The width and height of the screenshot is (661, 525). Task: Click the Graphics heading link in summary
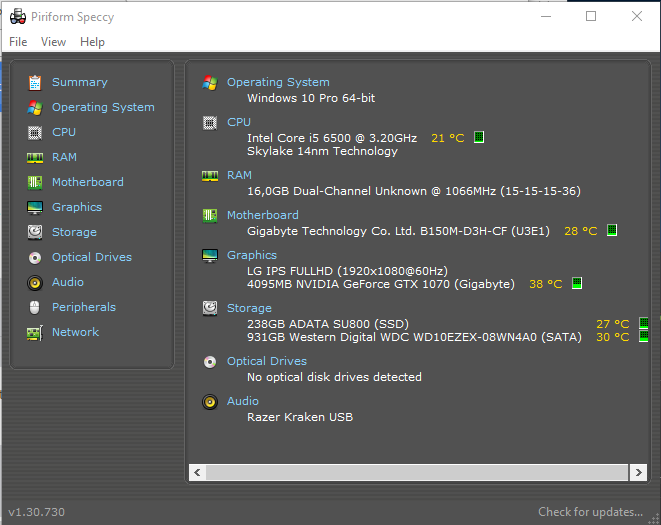pyautogui.click(x=252, y=255)
